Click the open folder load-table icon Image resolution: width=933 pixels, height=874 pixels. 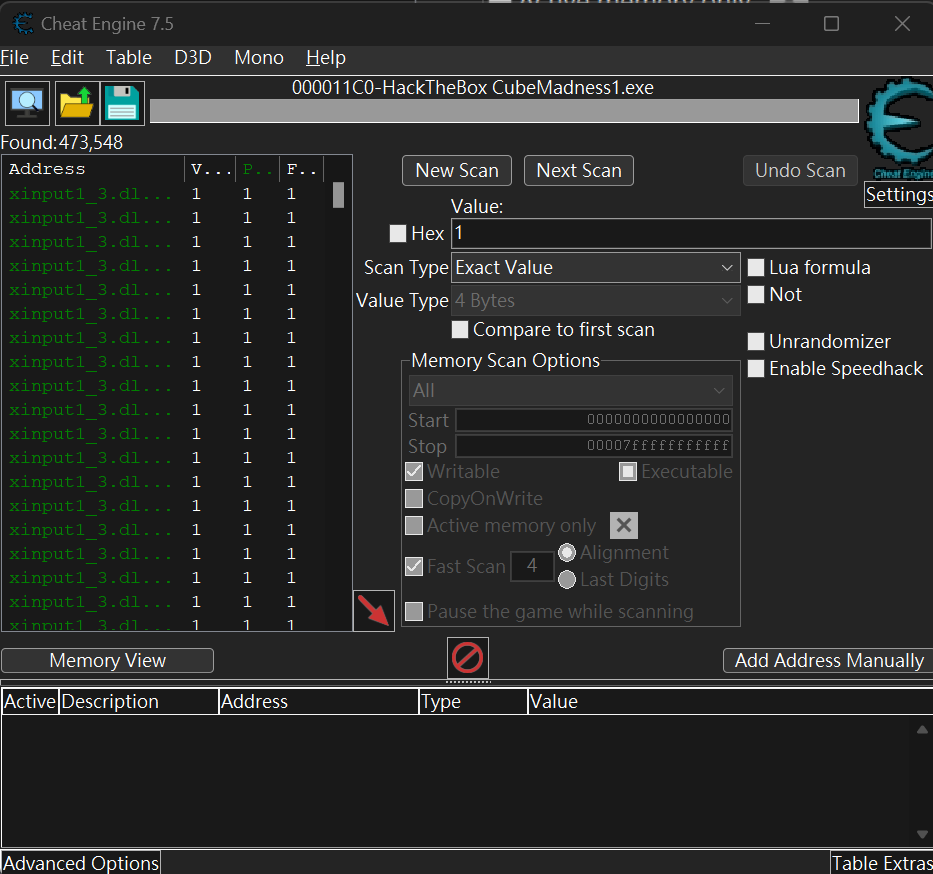click(x=77, y=104)
